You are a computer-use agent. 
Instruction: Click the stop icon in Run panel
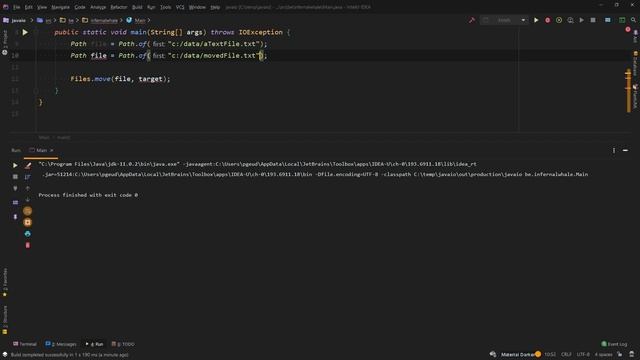[15, 177]
